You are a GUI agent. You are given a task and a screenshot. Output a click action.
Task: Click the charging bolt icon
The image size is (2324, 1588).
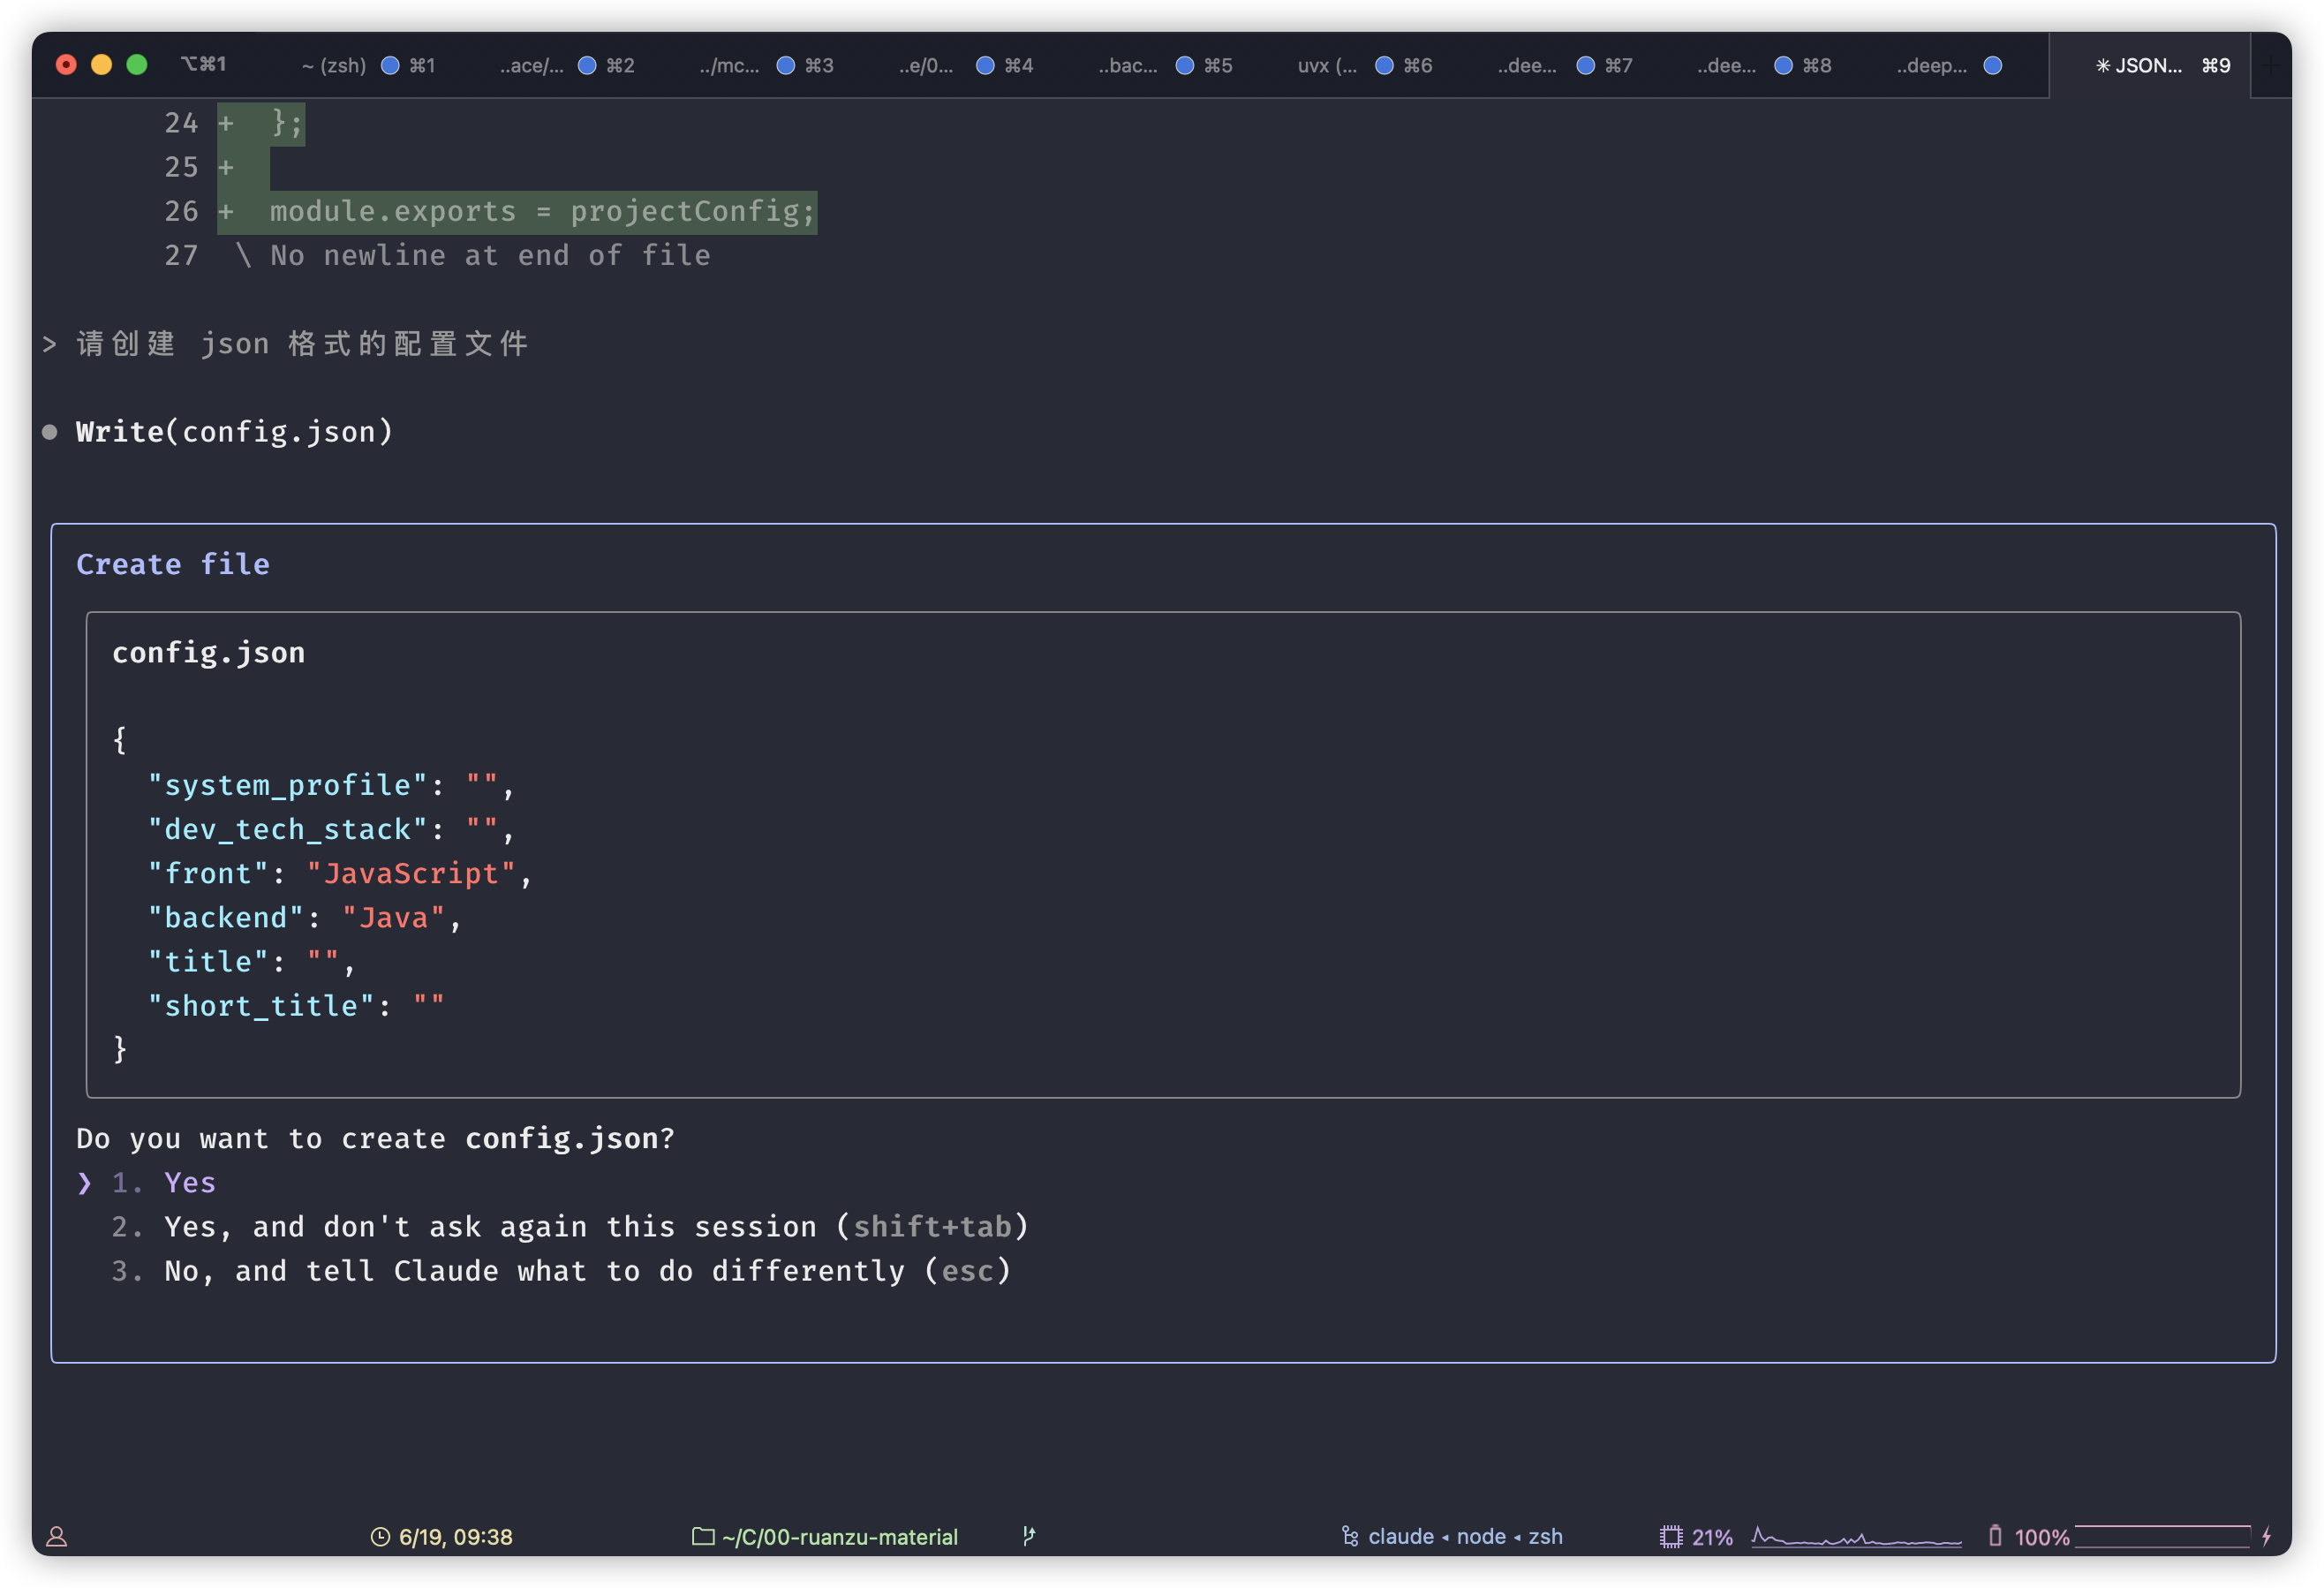[x=2266, y=1536]
